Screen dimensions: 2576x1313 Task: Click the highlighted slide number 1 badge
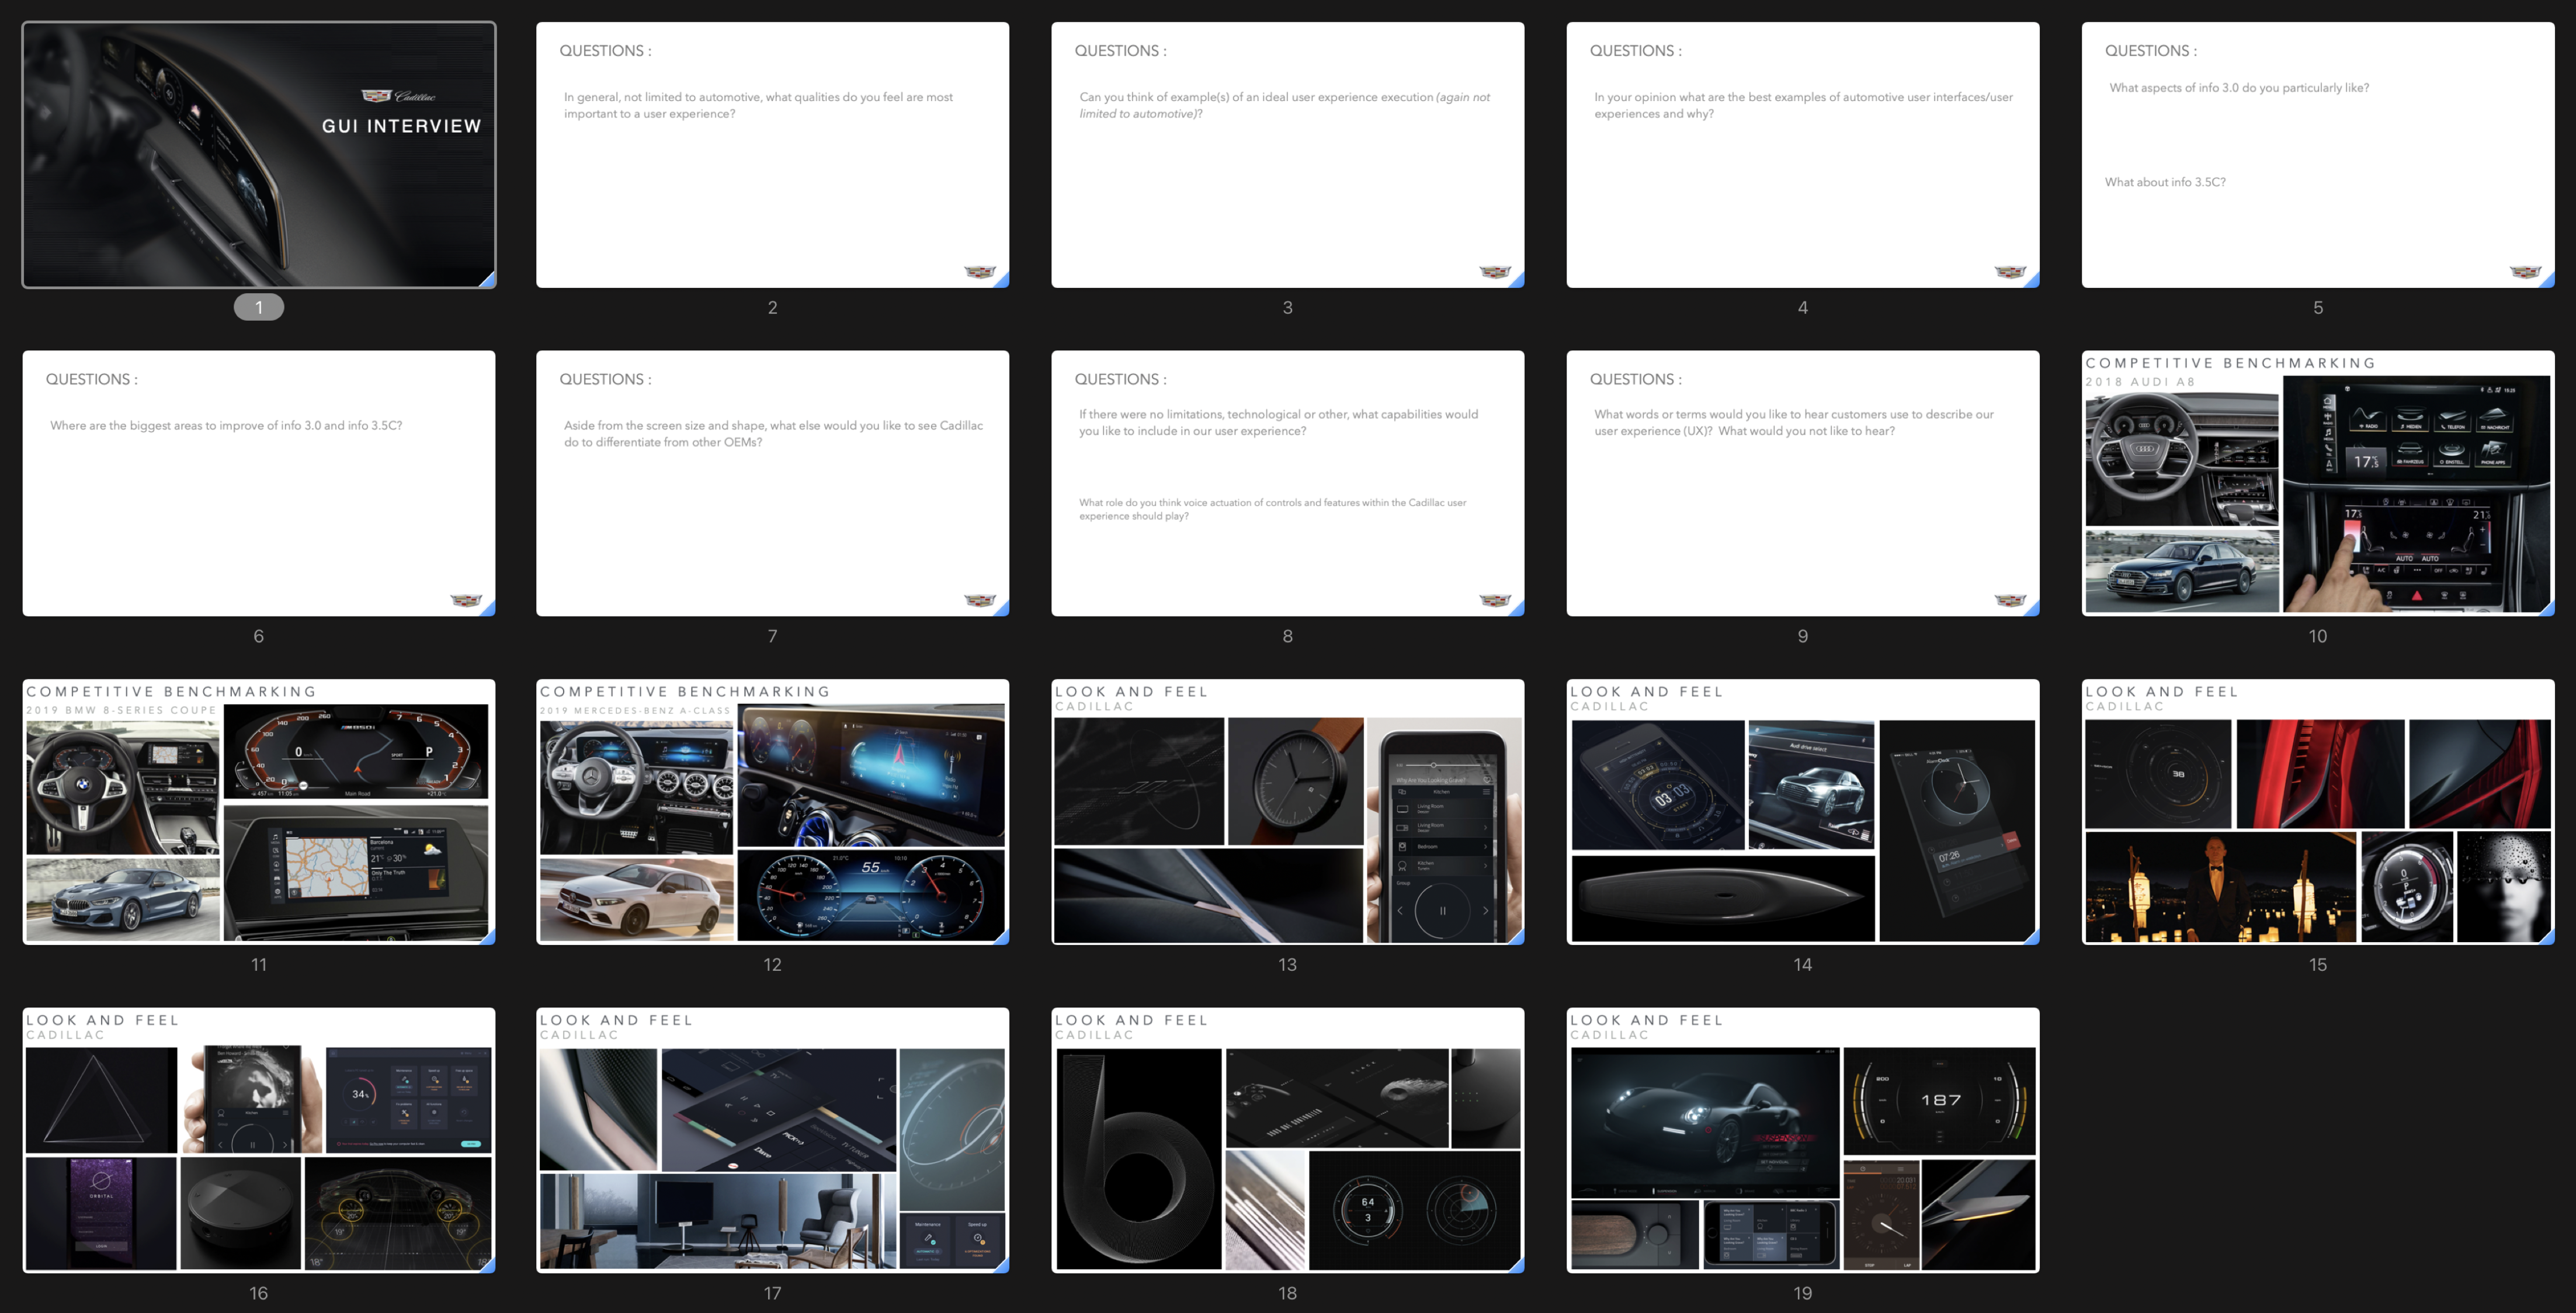(259, 307)
